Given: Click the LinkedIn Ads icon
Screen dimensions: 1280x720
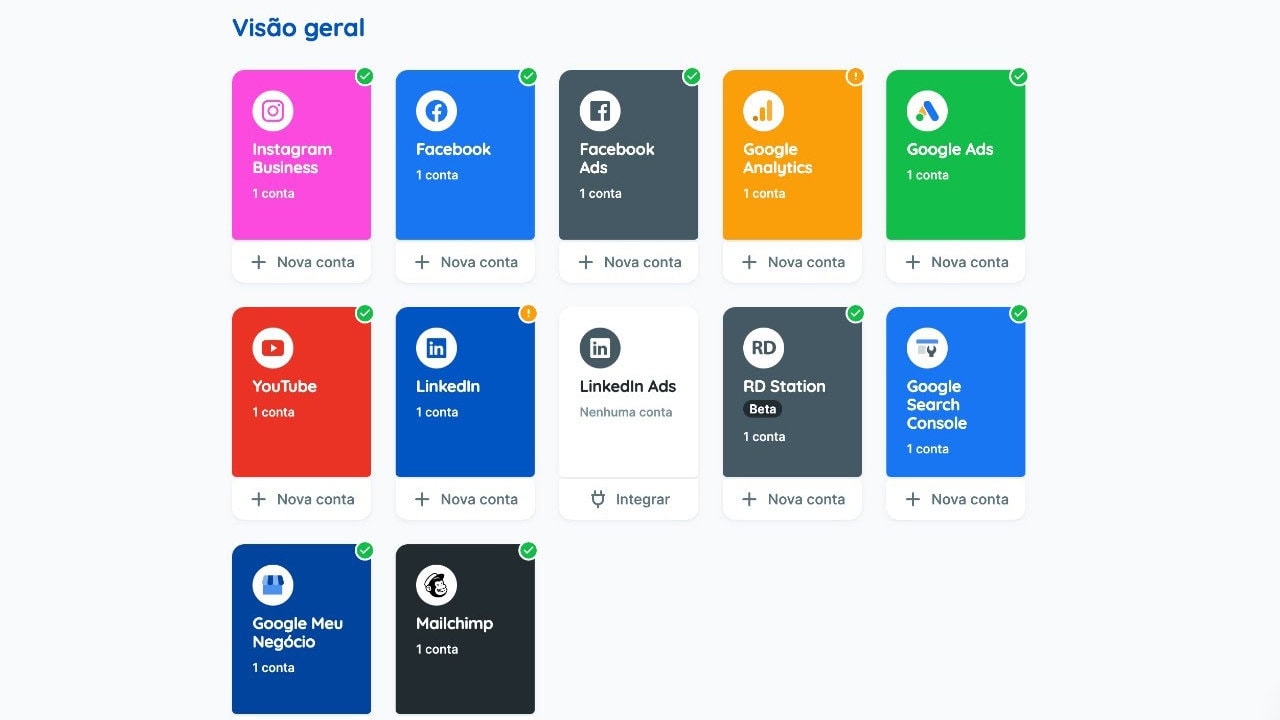Looking at the screenshot, I should [x=600, y=348].
